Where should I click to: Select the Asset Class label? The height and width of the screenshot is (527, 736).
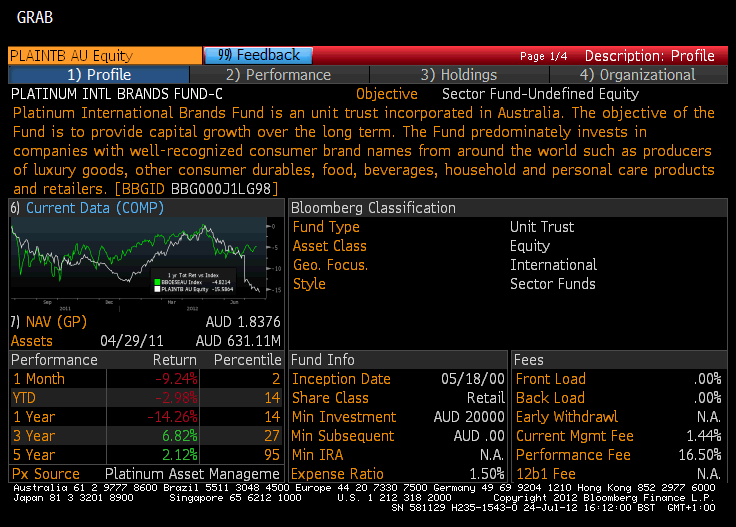click(330, 246)
